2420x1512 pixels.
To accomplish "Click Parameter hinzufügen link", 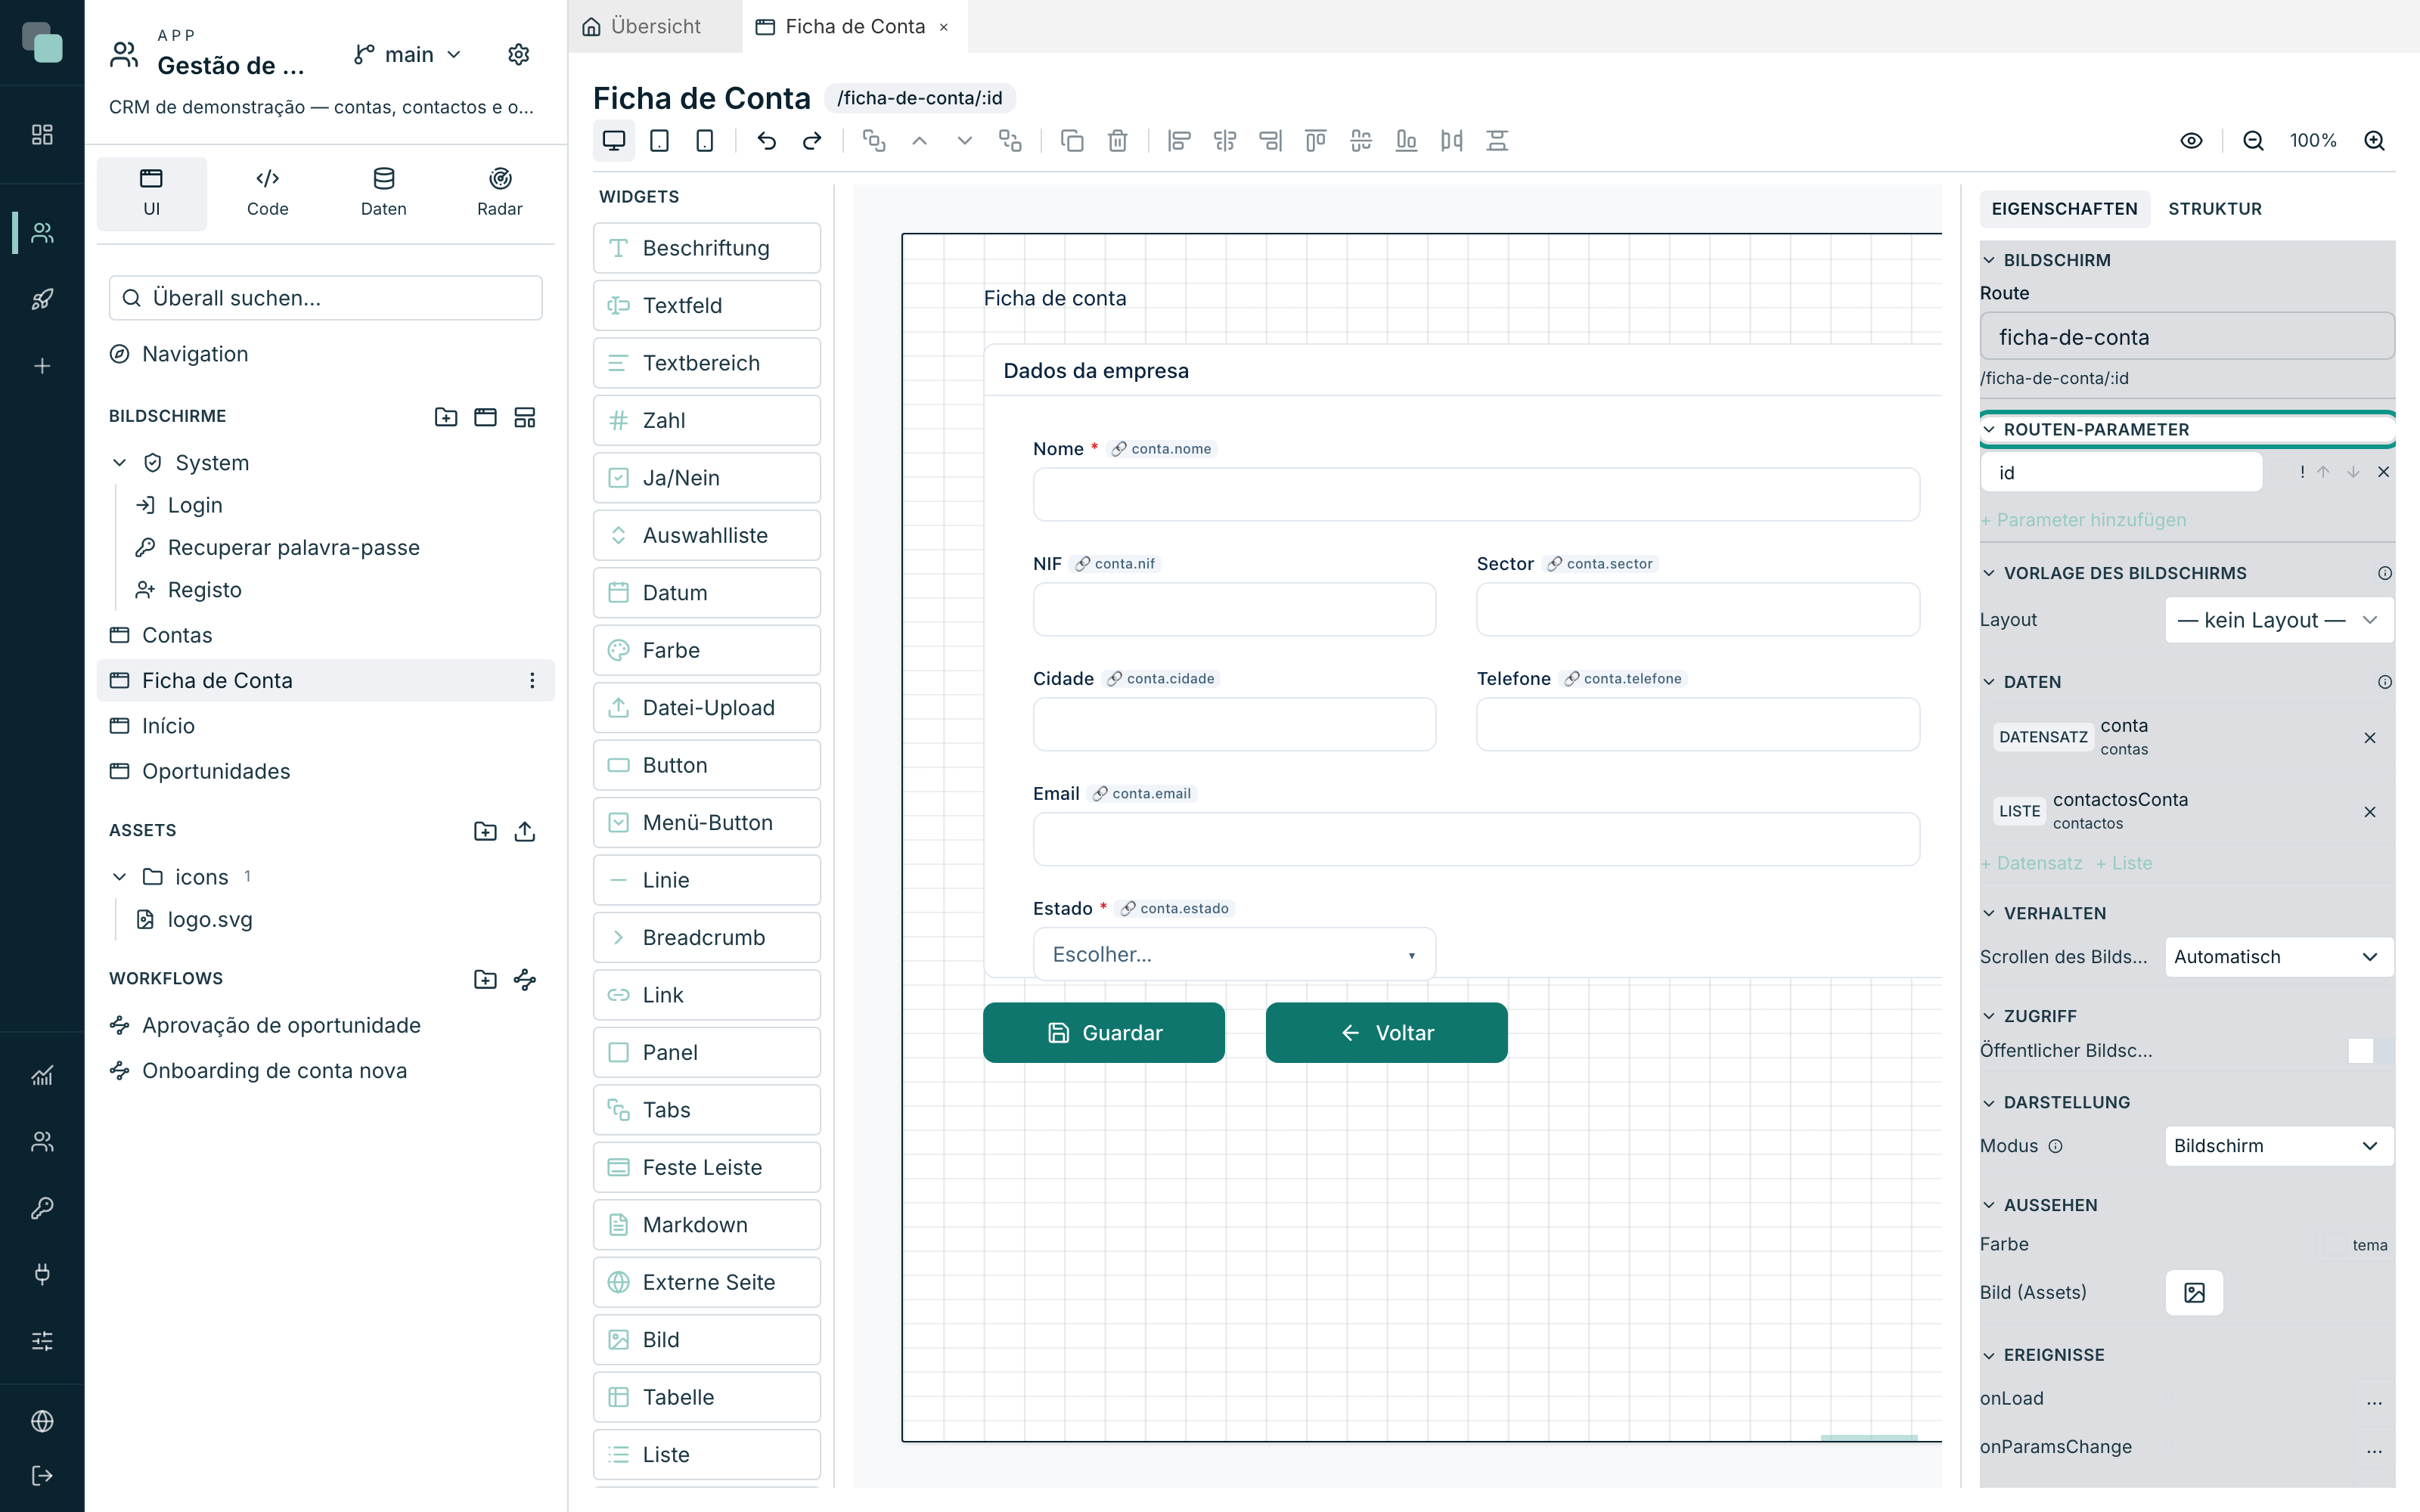I will pos(2083,520).
